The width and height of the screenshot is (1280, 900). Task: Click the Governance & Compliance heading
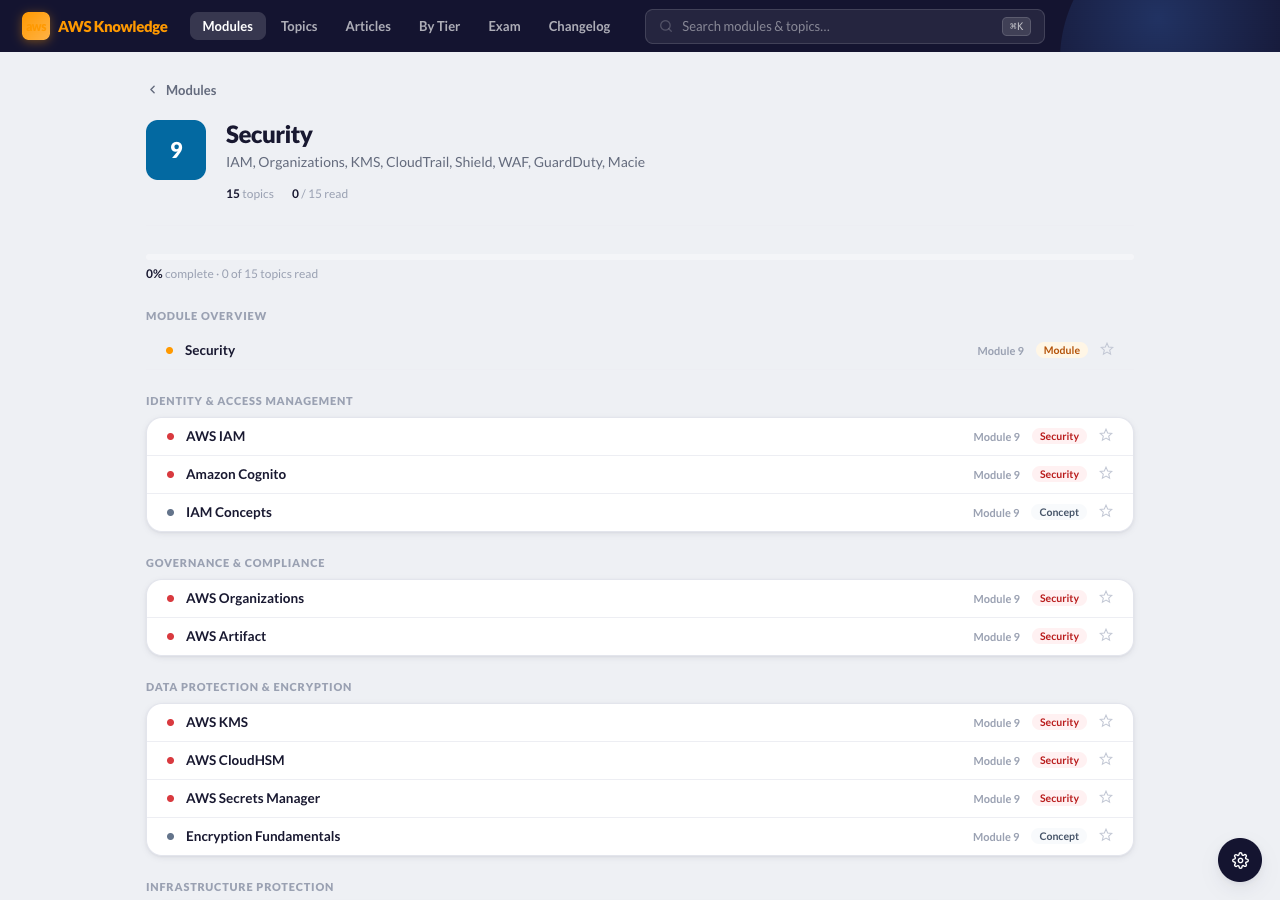tap(235, 563)
